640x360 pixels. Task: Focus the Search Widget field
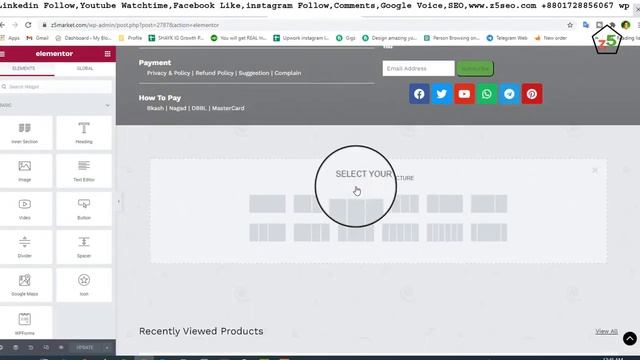[x=56, y=87]
